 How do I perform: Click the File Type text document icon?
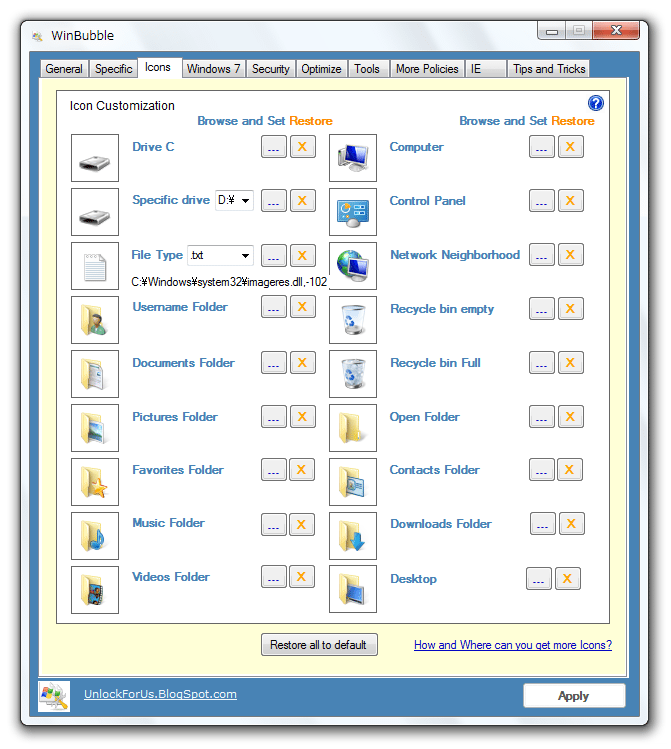(95, 266)
